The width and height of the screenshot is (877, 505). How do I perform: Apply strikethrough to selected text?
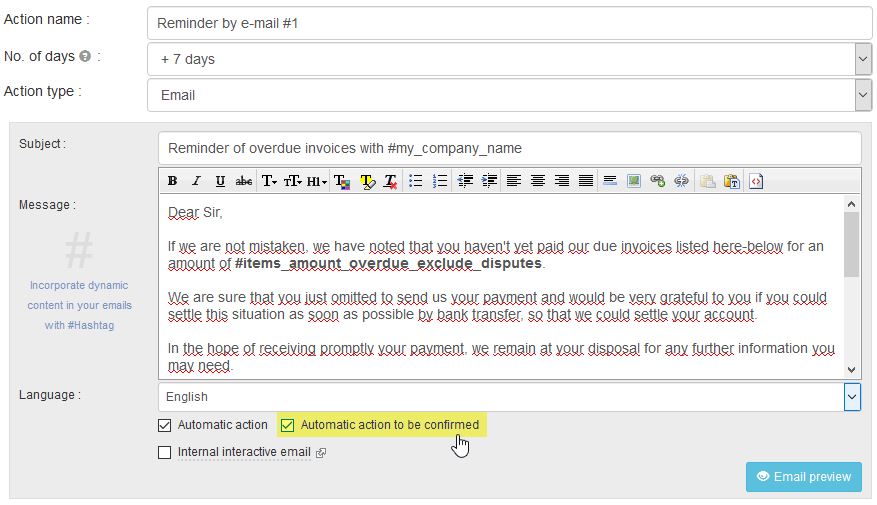pos(244,181)
